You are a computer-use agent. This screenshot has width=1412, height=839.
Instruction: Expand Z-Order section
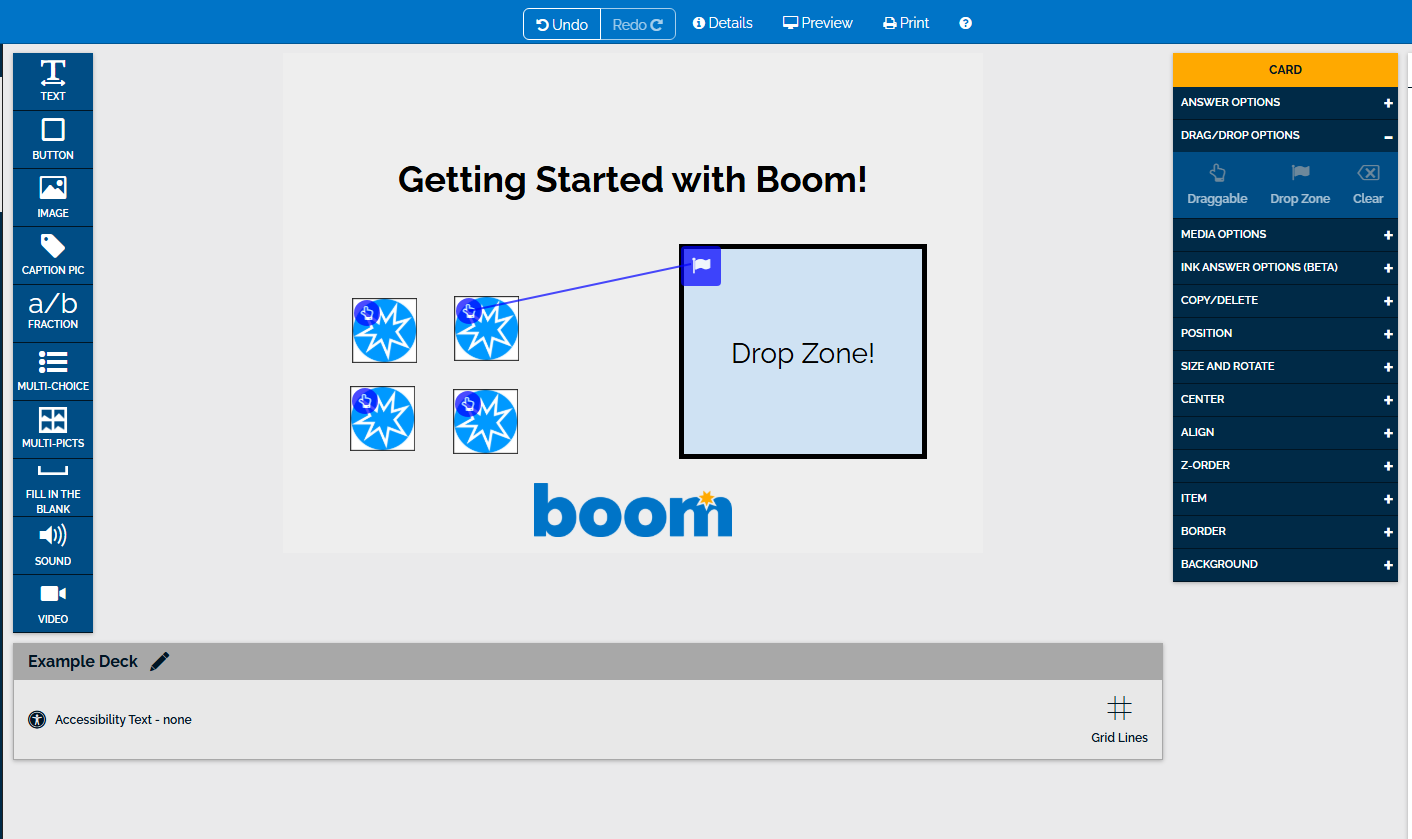click(1285, 465)
